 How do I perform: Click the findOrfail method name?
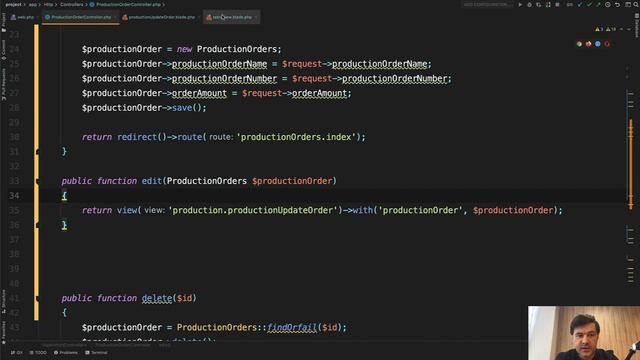[292, 327]
